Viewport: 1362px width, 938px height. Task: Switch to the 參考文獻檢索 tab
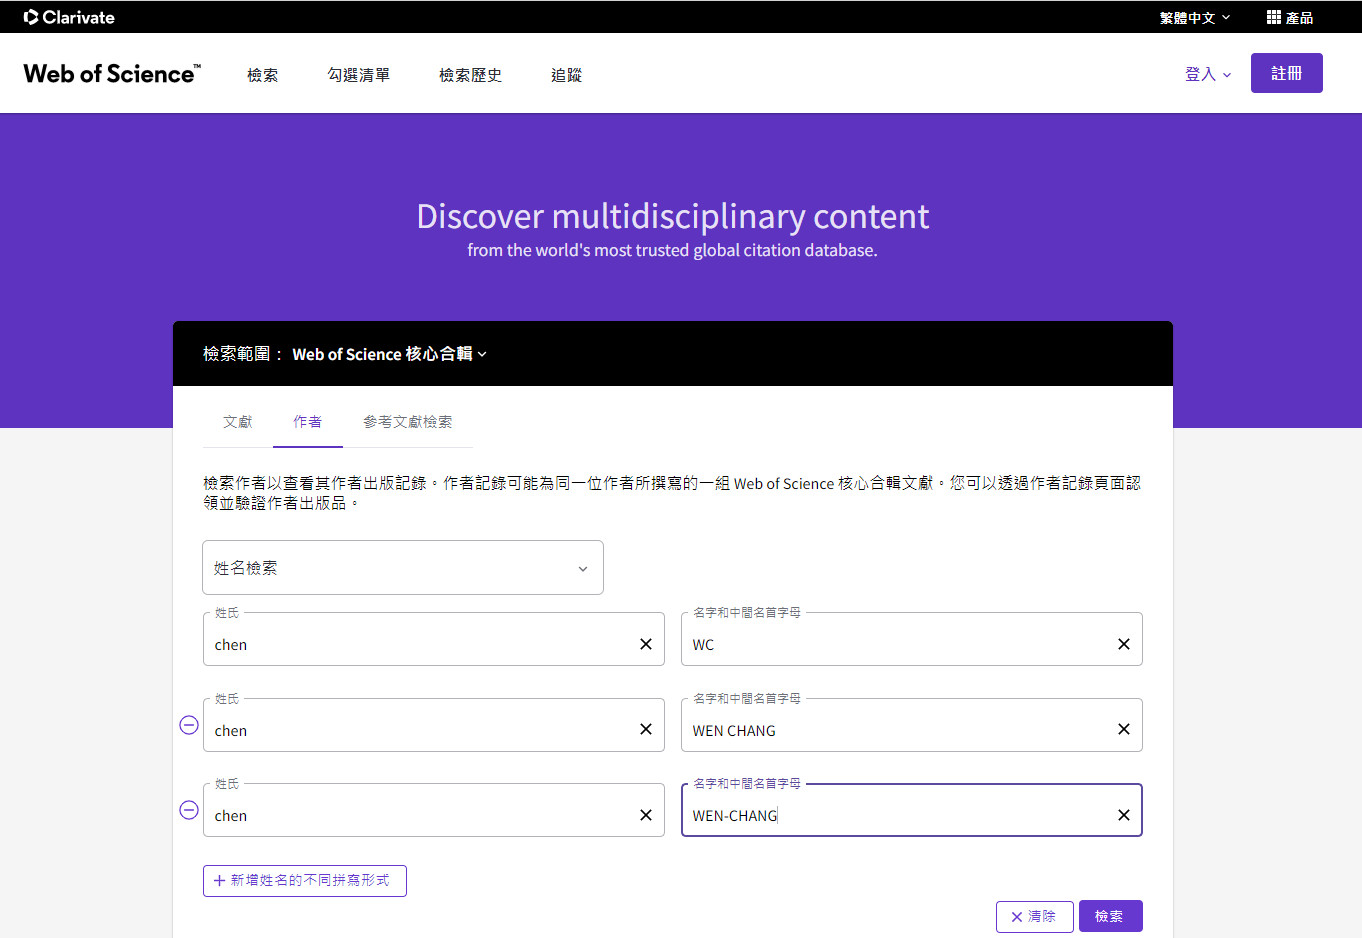(408, 422)
